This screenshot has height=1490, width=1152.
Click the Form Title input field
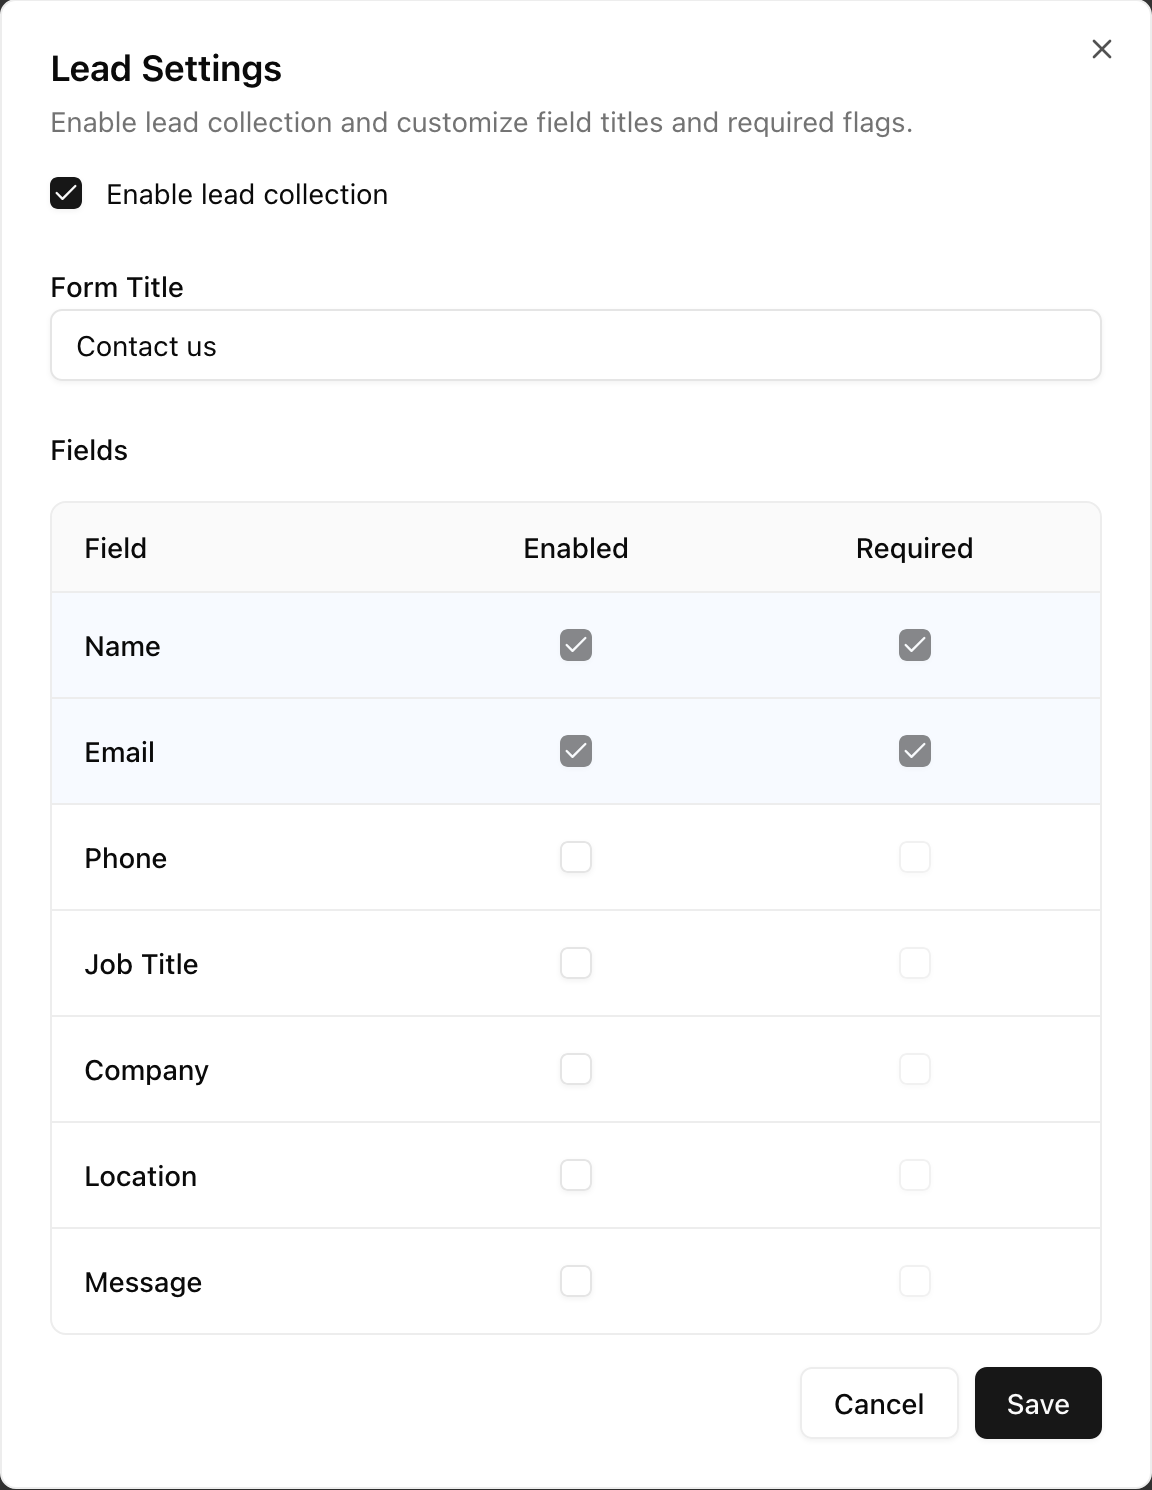pos(575,346)
